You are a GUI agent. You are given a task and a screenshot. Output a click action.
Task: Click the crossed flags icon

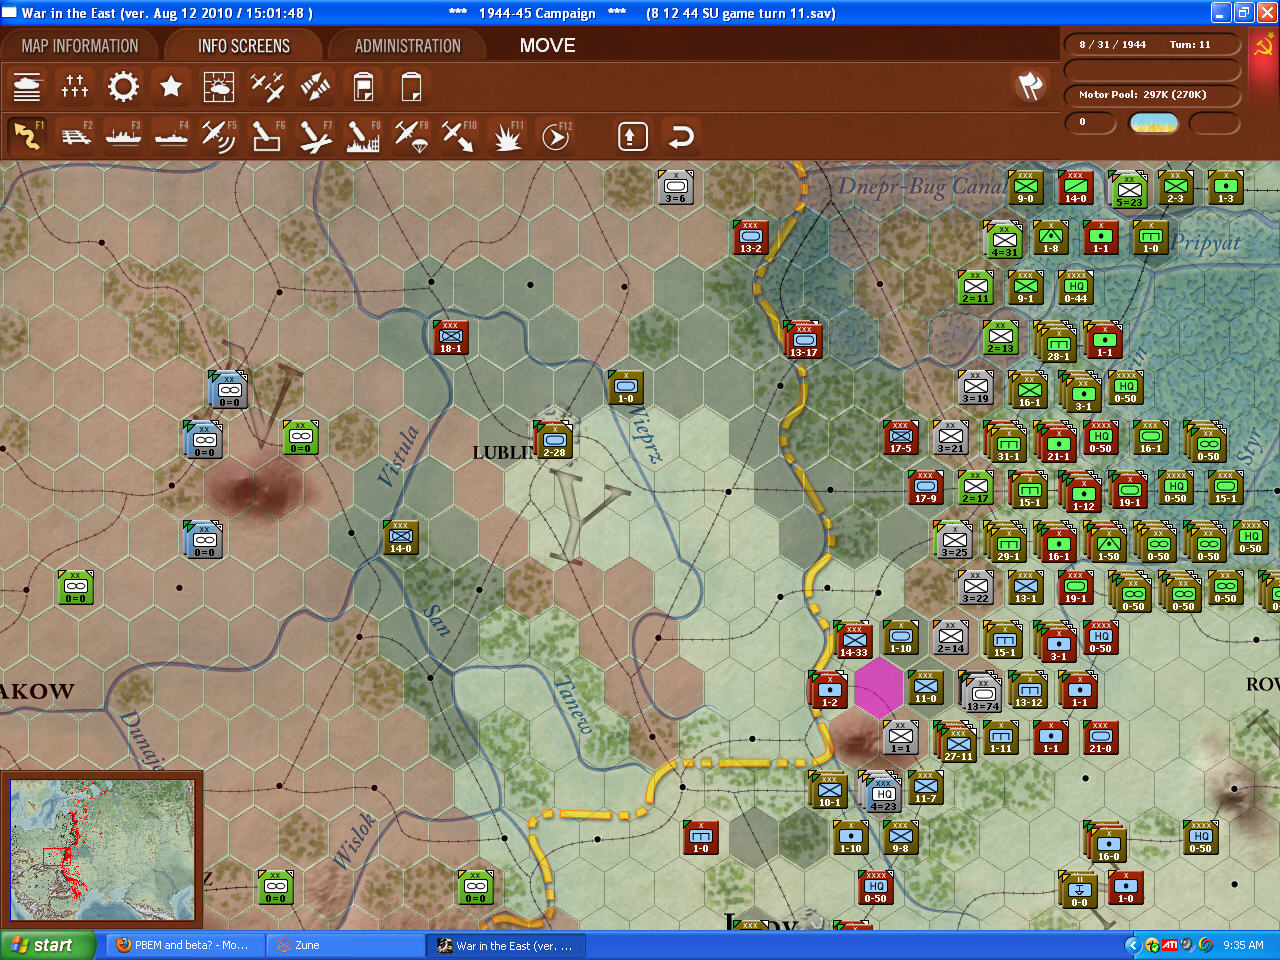point(1030,86)
